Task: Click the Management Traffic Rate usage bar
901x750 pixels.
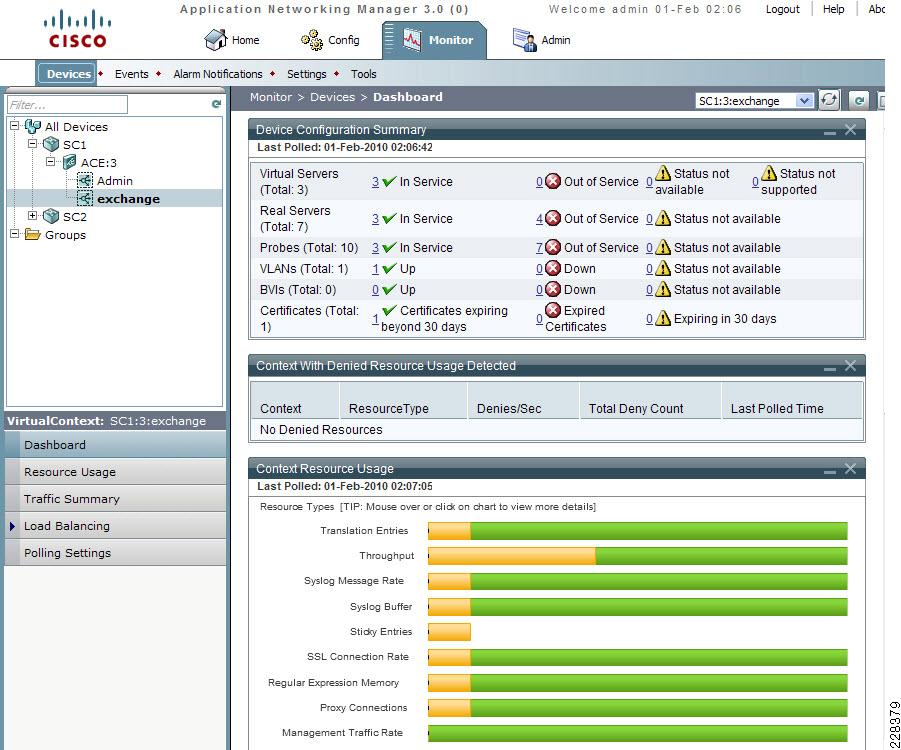Action: (638, 733)
